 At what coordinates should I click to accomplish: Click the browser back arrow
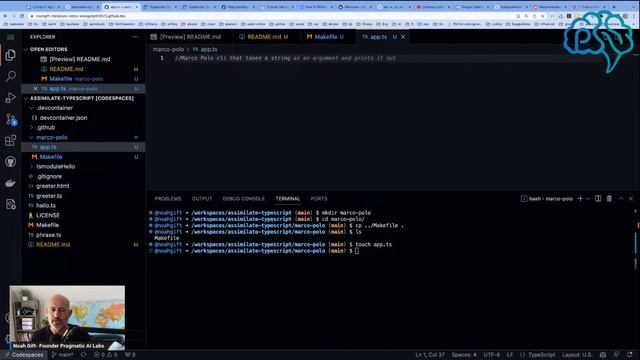6,16
